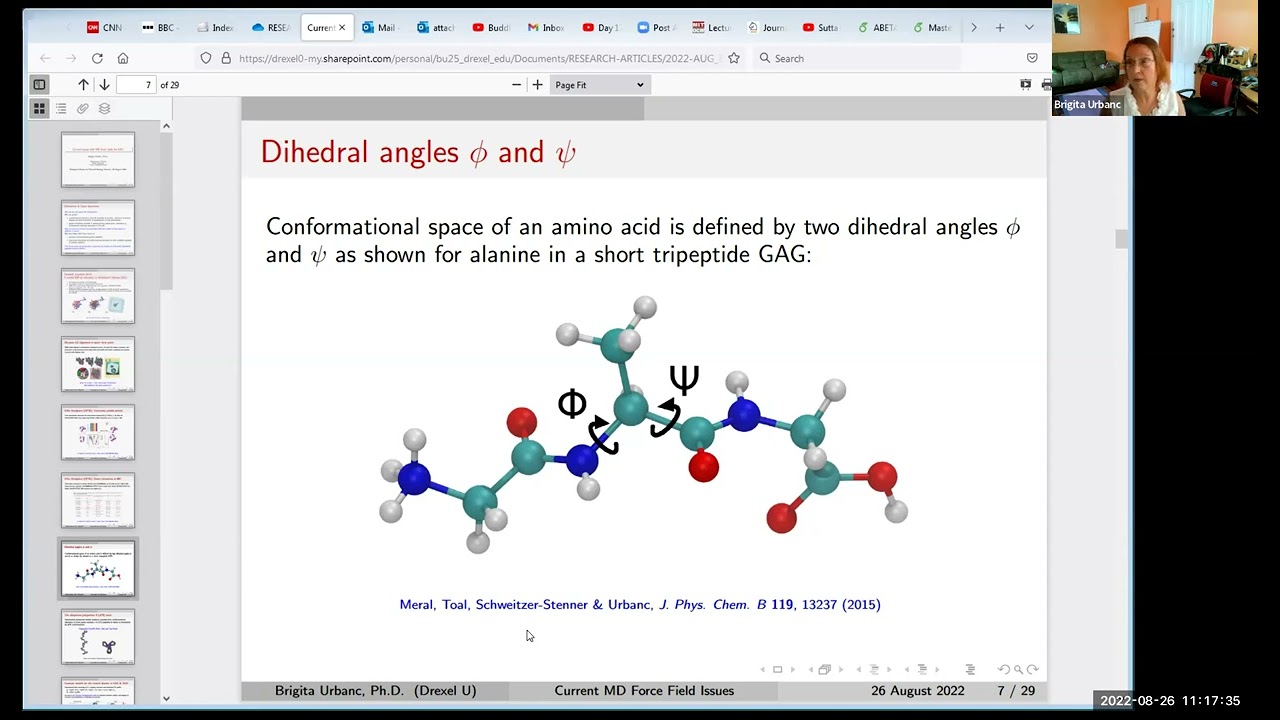Click Beamer frame stack icon
Viewport: 1280px width, 720px height.
click(824, 669)
